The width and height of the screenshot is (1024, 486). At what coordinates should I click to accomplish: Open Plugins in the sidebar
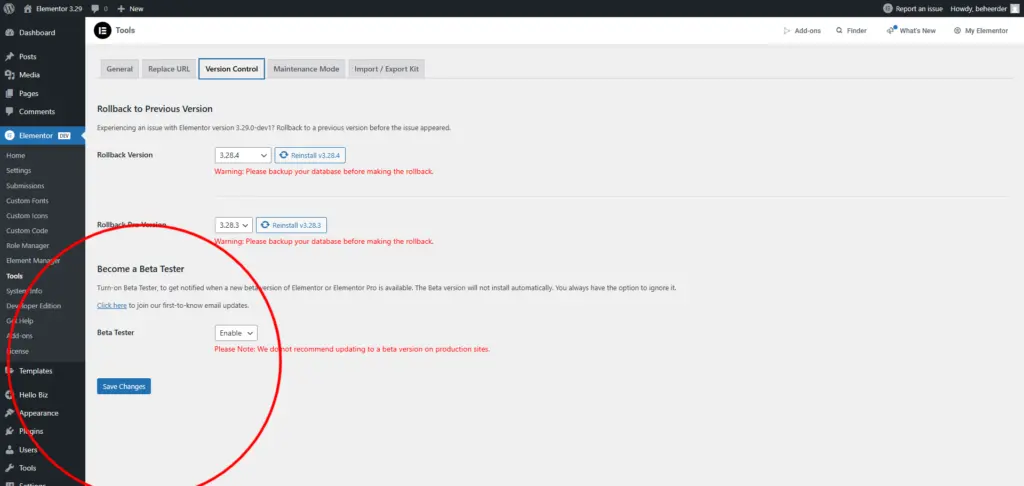[31, 432]
